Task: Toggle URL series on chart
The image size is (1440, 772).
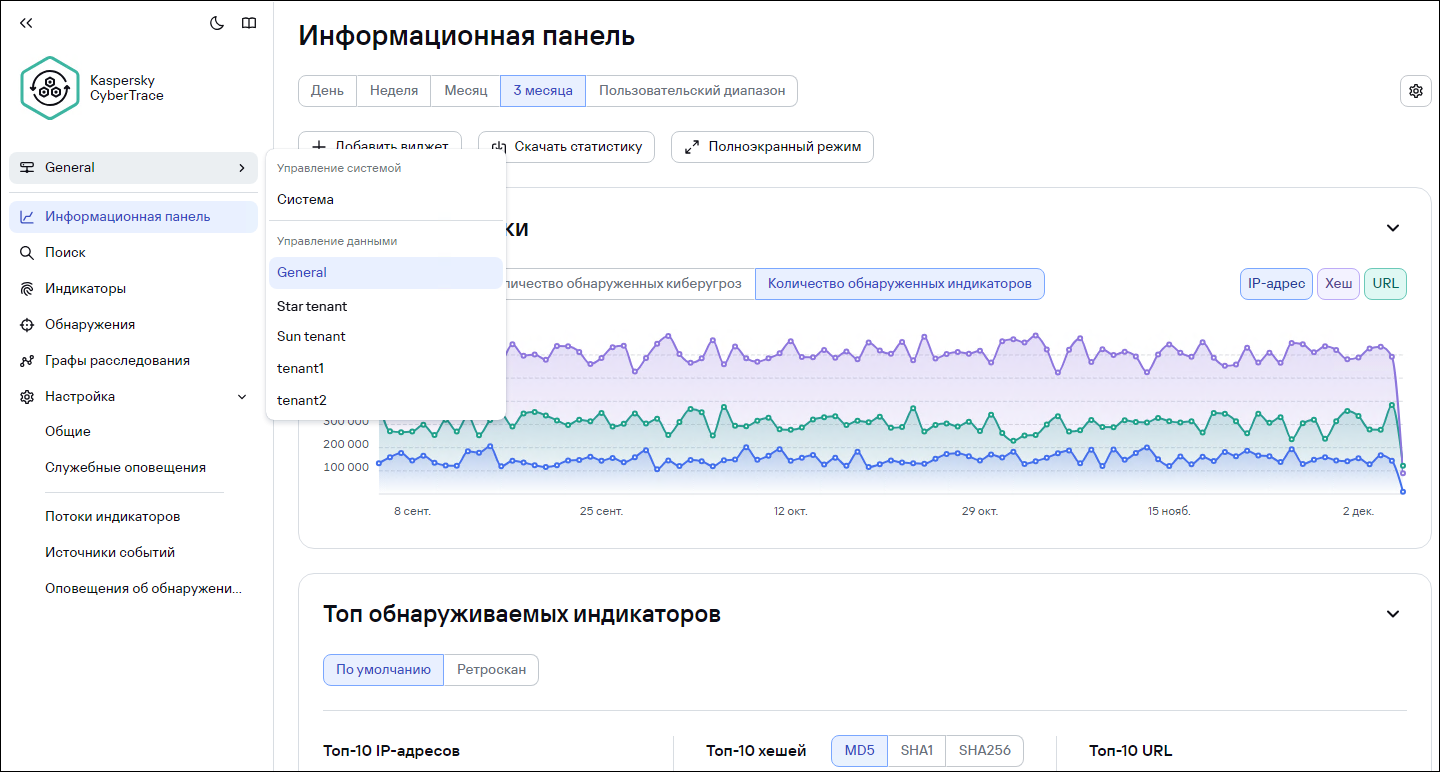Action: pos(1385,284)
